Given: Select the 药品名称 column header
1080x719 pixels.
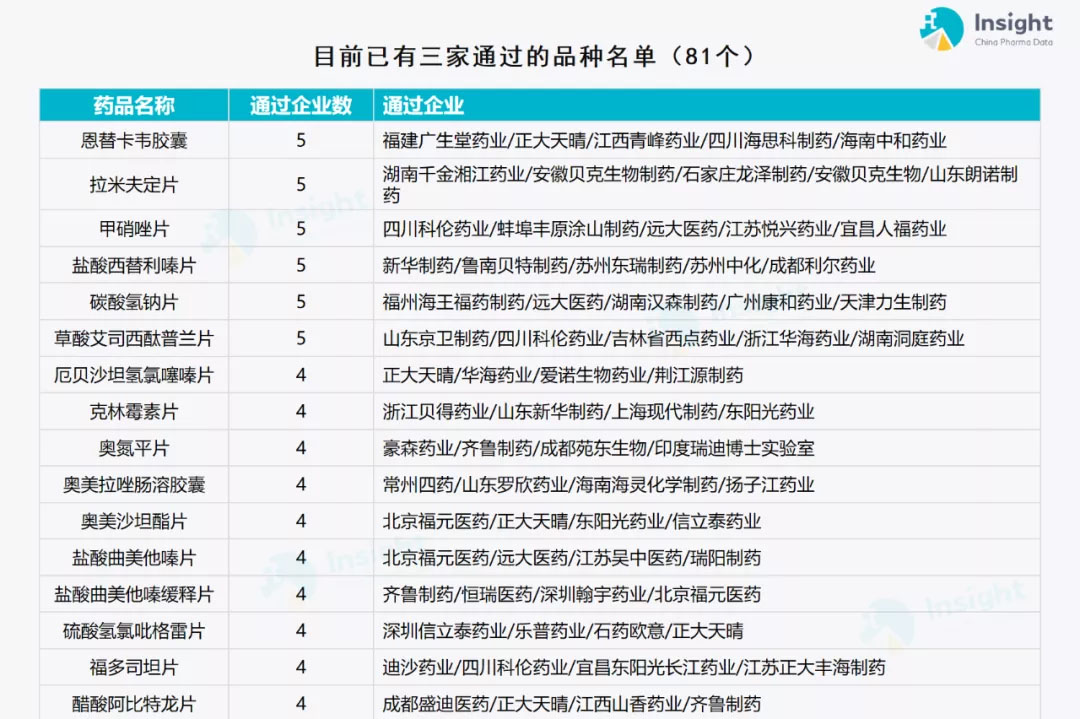Looking at the screenshot, I should tap(134, 106).
